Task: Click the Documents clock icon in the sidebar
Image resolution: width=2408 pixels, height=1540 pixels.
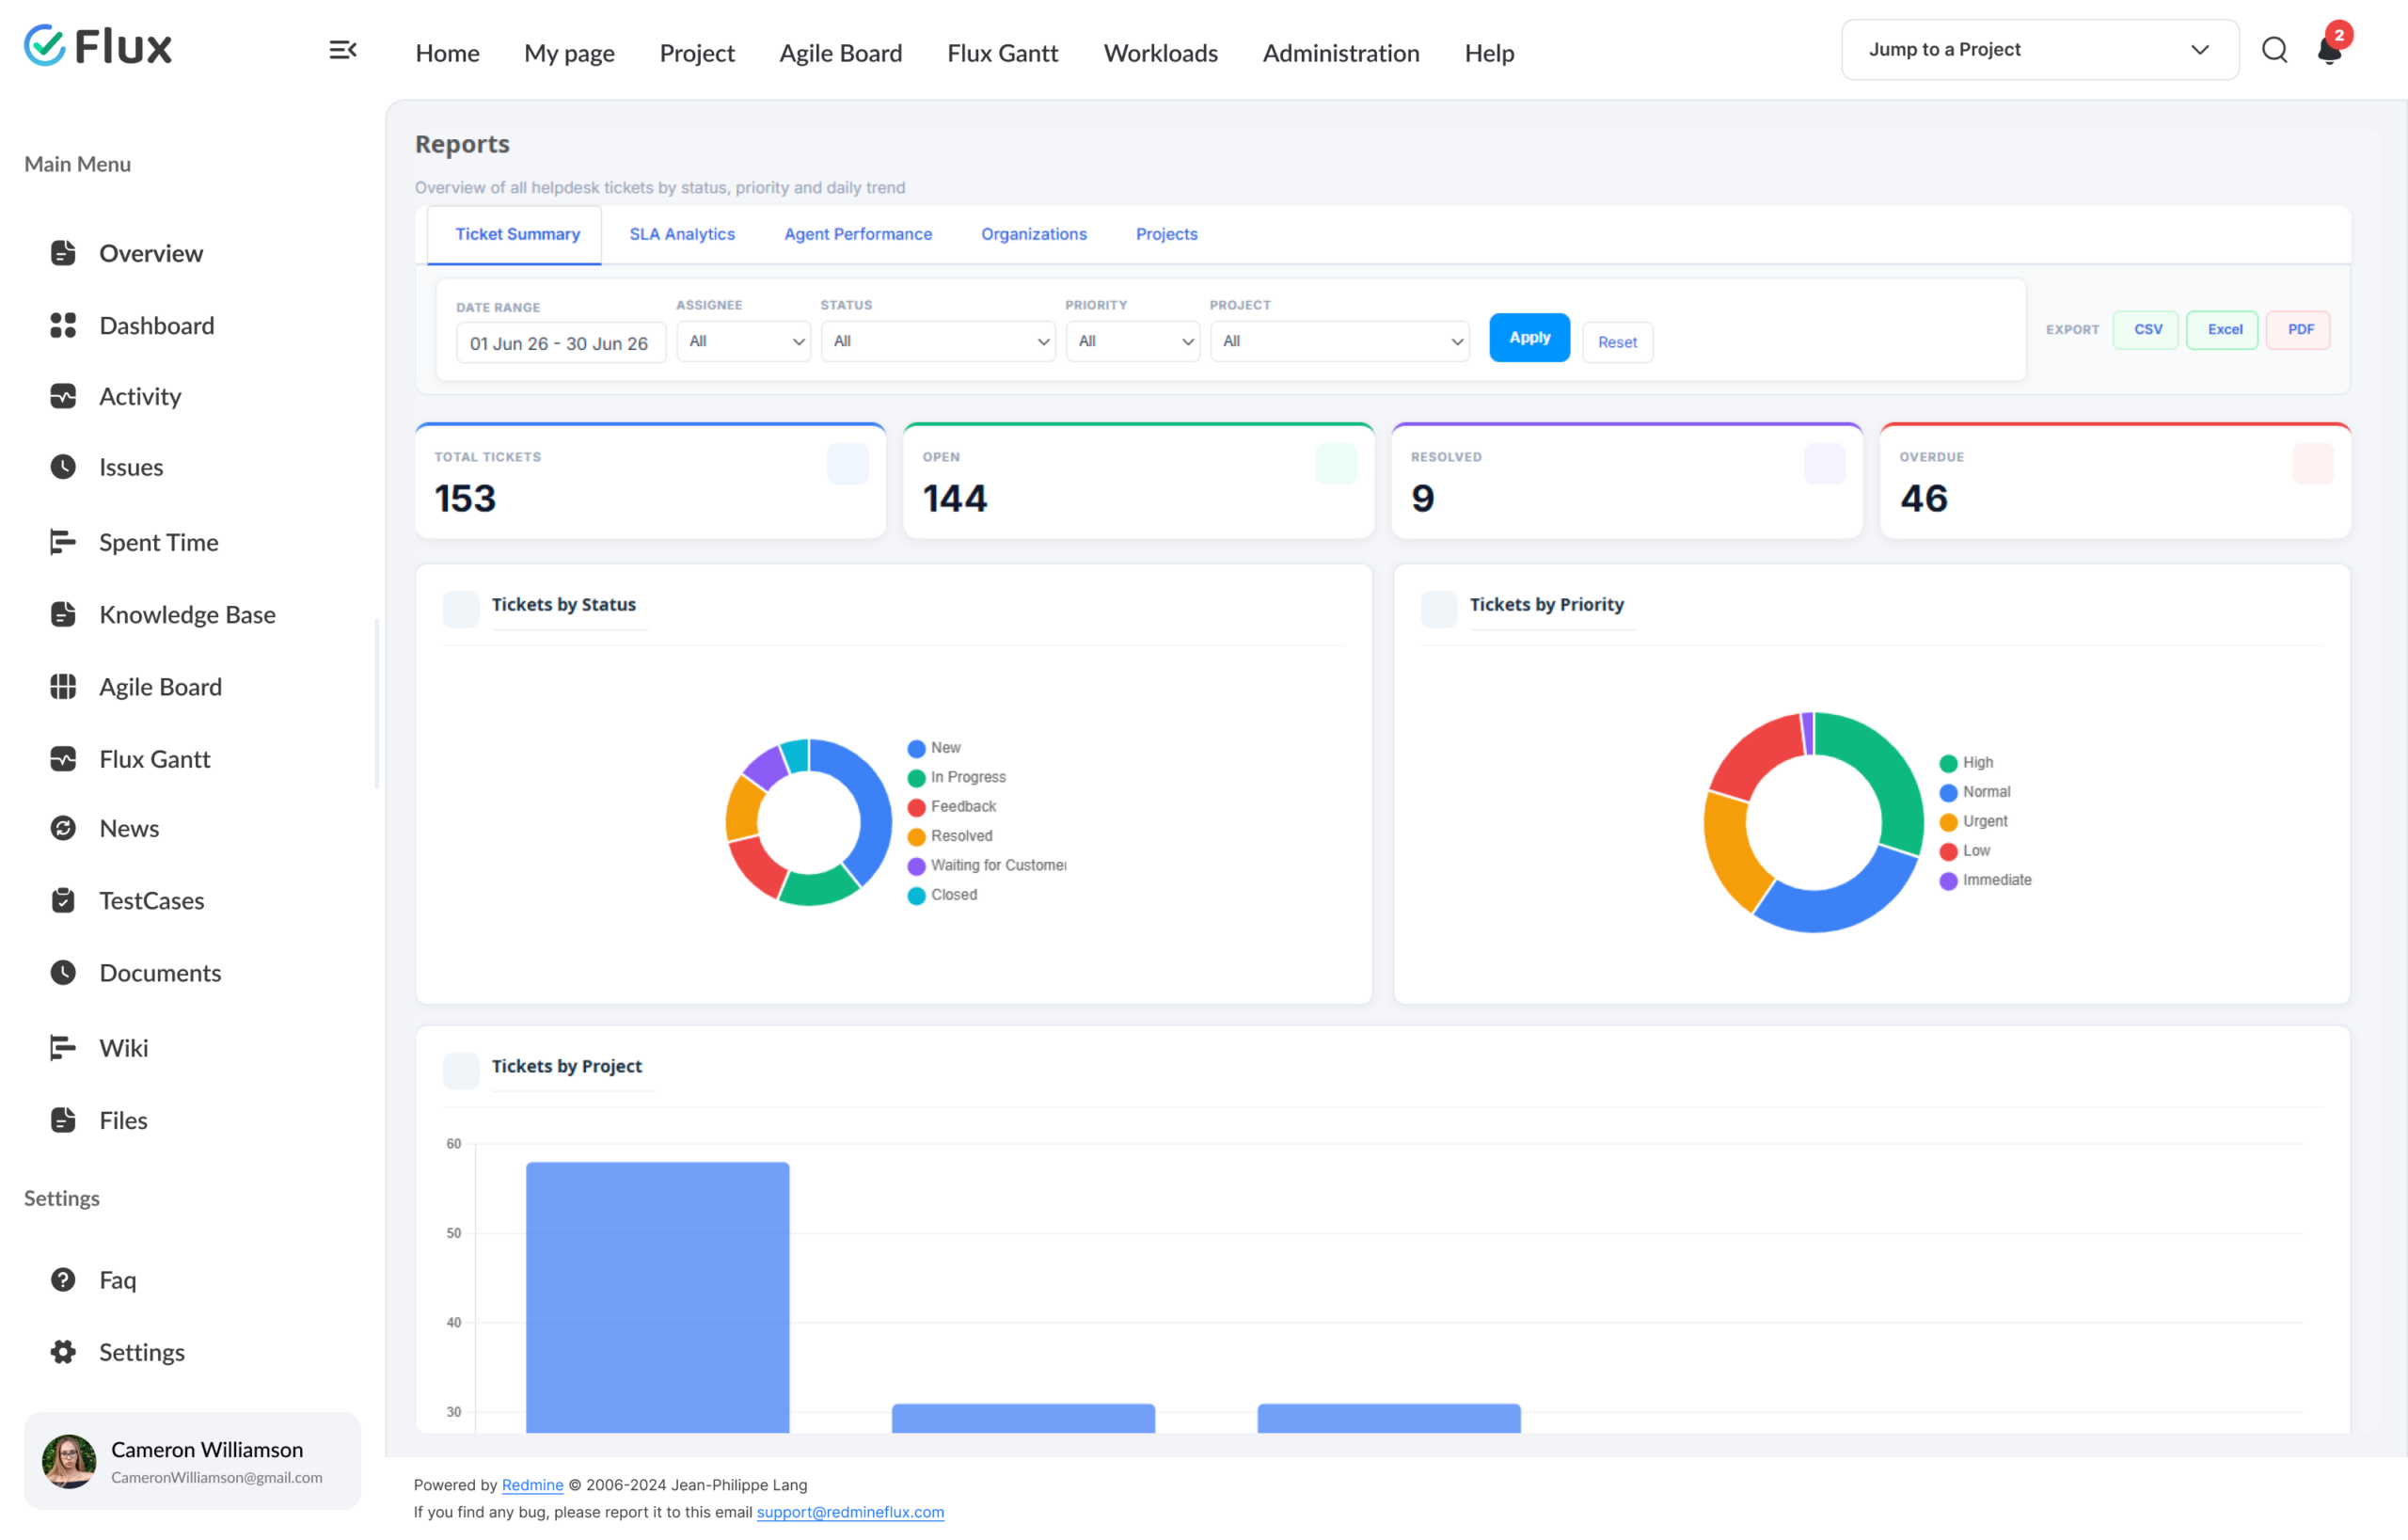Action: [x=63, y=973]
